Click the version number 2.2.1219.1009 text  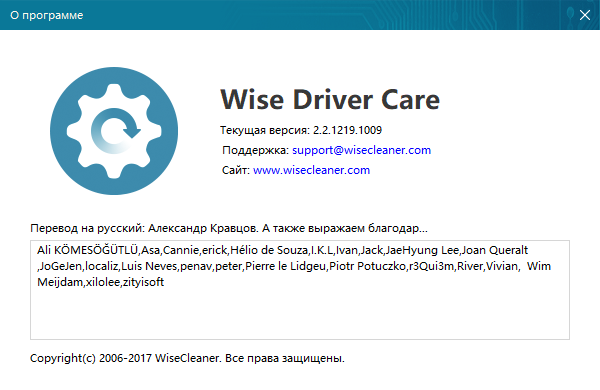(x=347, y=130)
